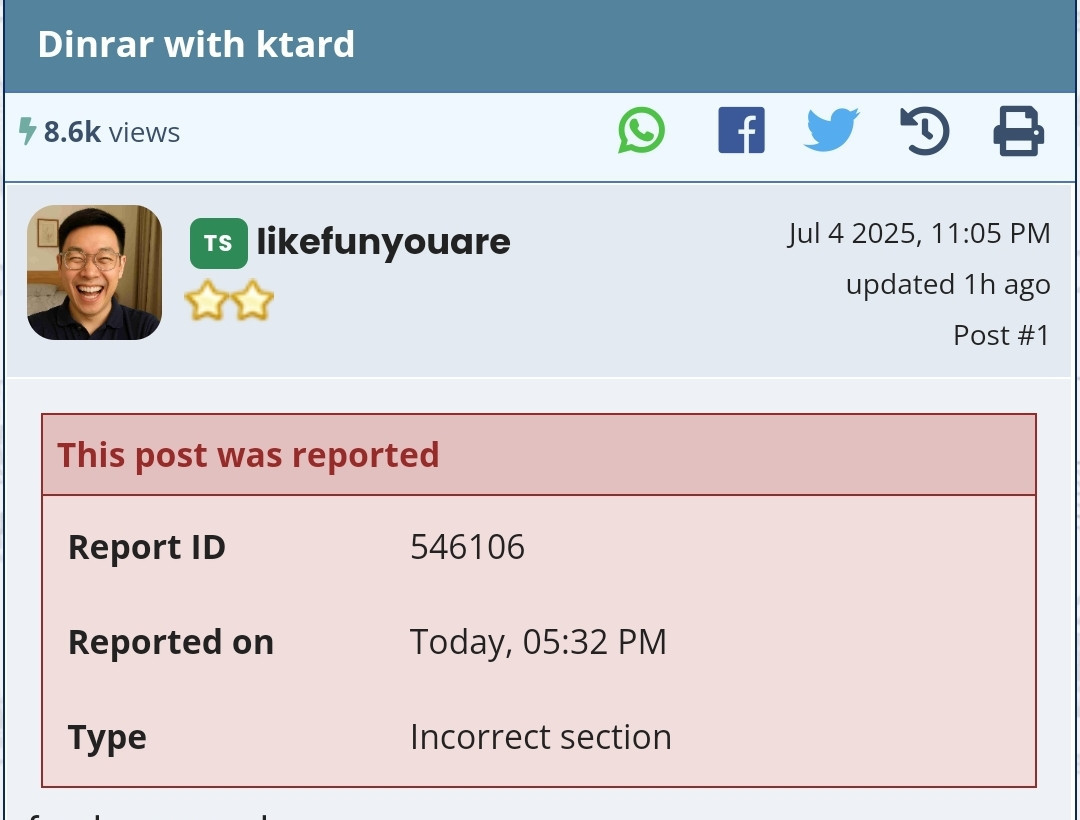Click the 8.6k views counter
1080x820 pixels.
112,132
